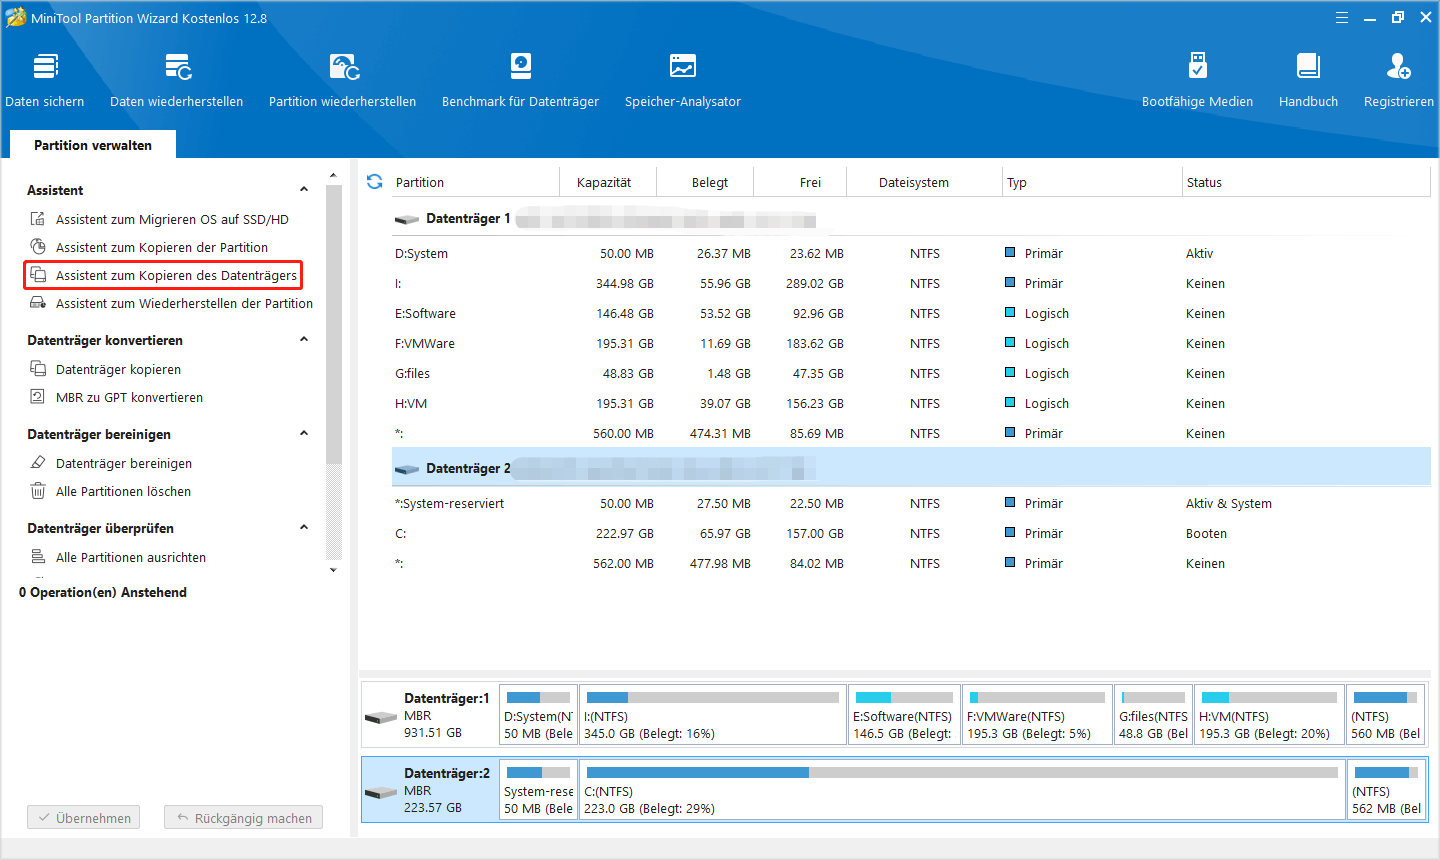Collapse the Assistent section
Screen dimensions: 1440x860
coord(304,190)
